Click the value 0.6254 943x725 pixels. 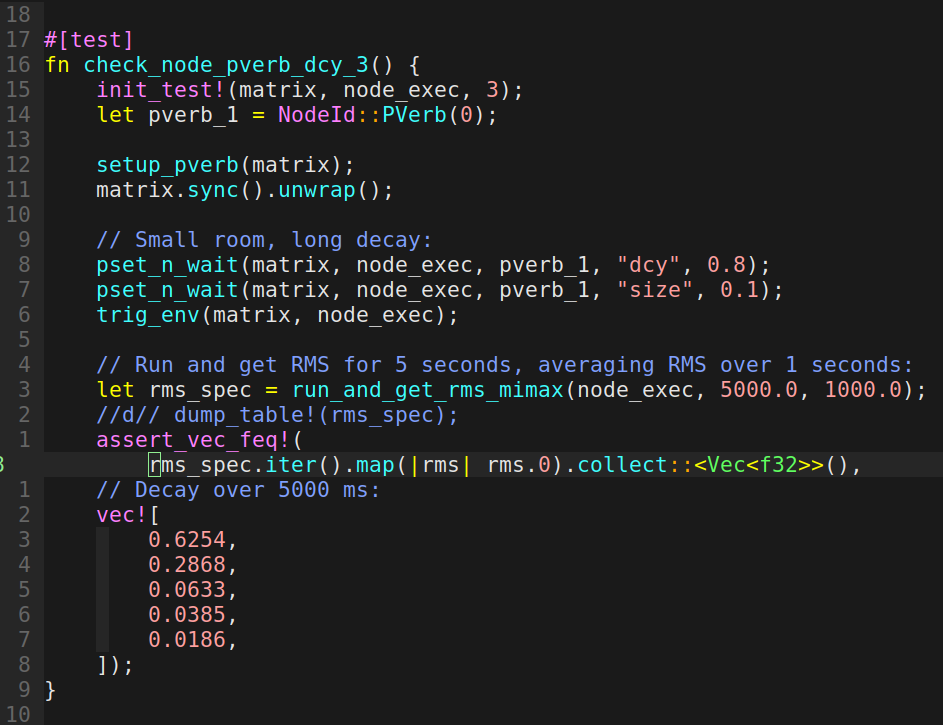[x=186, y=540]
